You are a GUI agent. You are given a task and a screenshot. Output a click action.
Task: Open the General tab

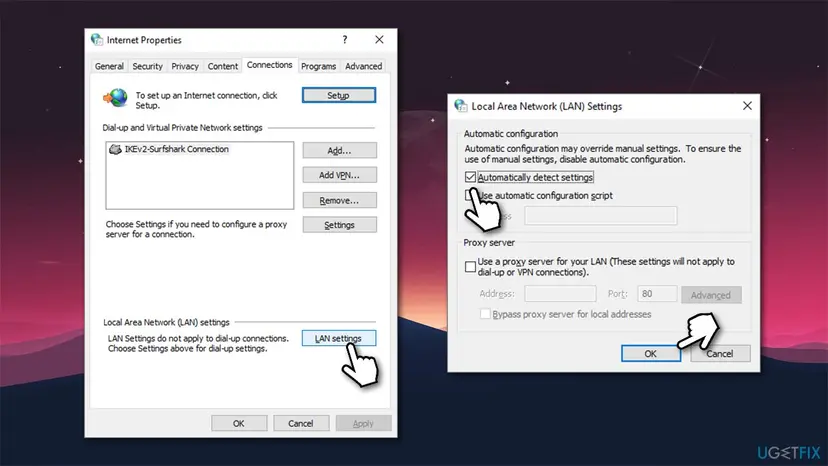(x=109, y=66)
